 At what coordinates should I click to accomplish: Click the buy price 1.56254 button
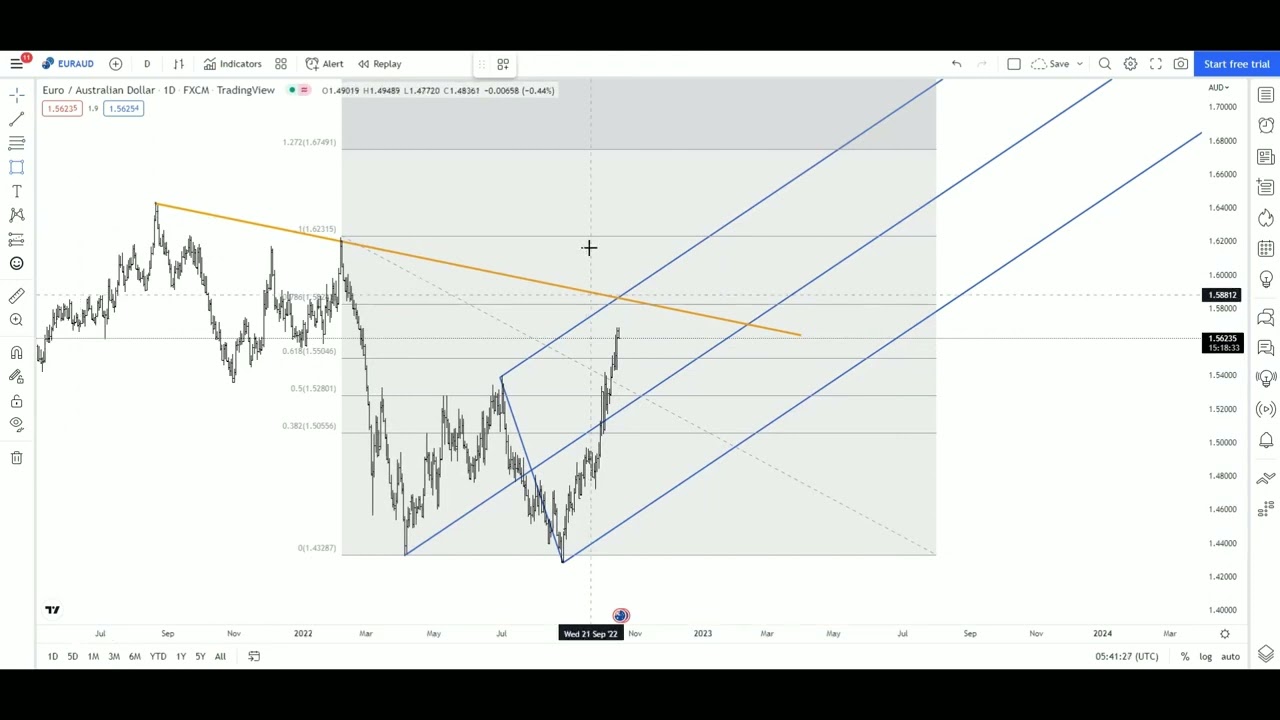pos(124,108)
